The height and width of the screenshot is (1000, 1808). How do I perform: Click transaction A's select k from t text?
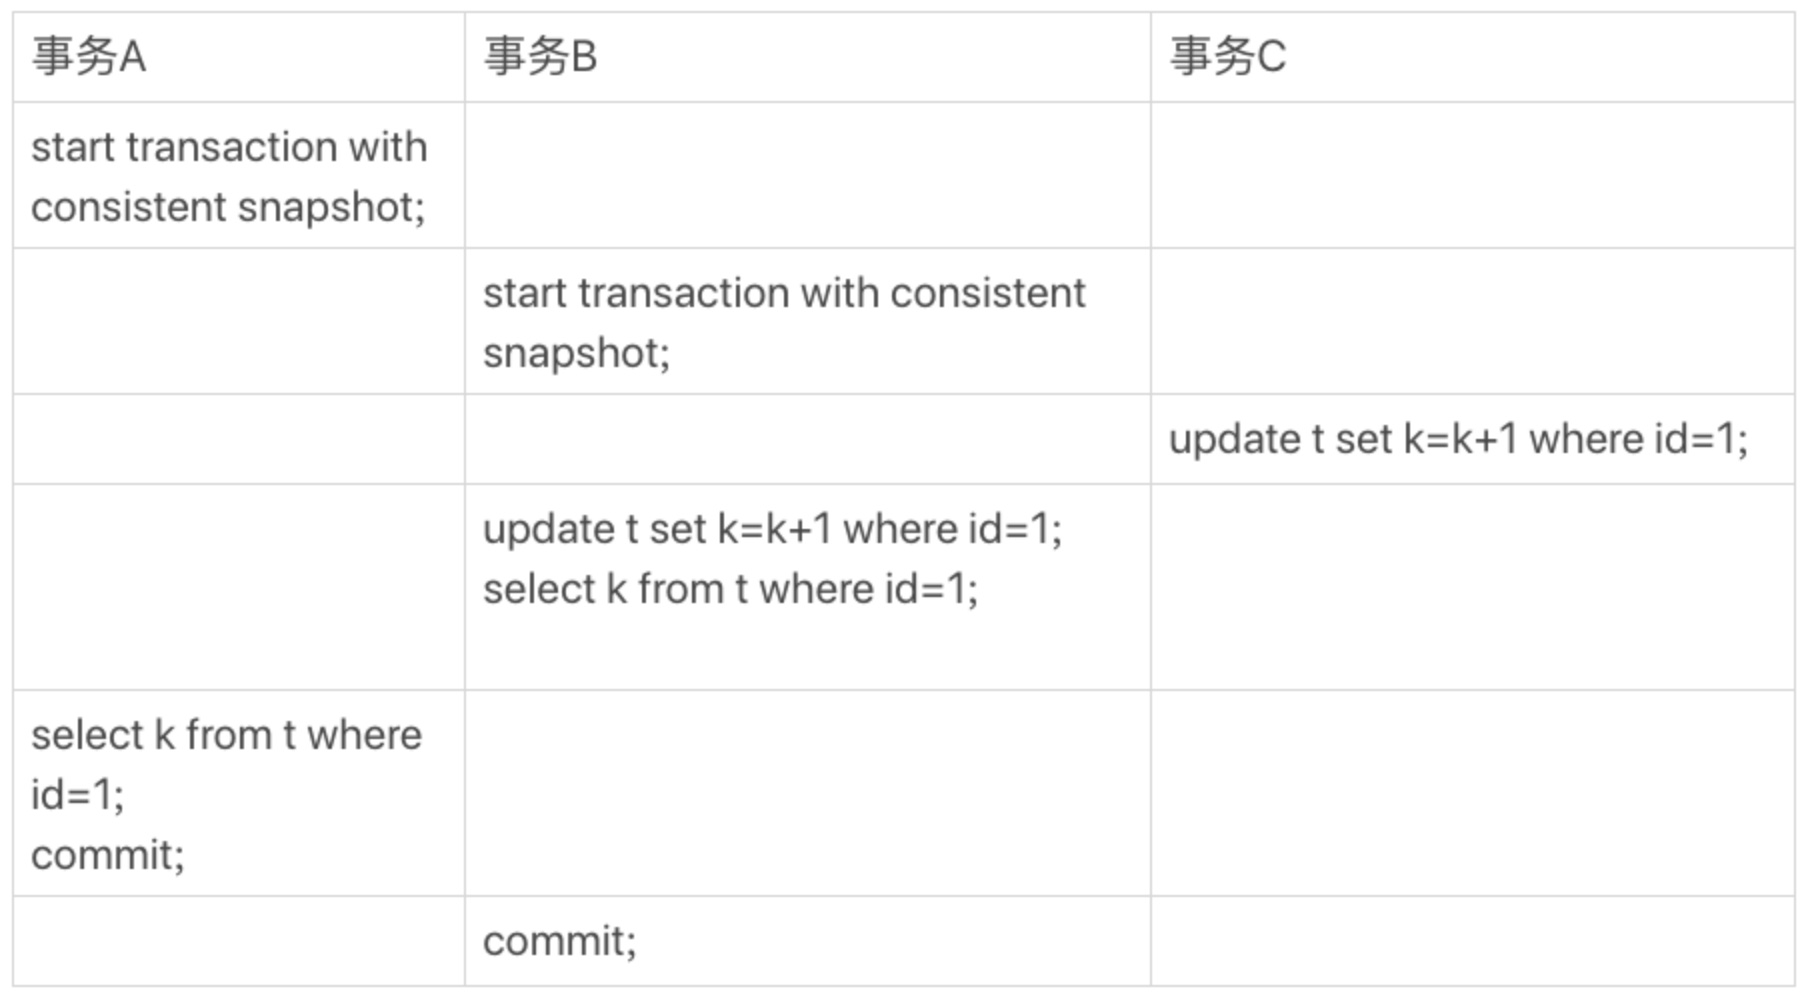tap(226, 765)
